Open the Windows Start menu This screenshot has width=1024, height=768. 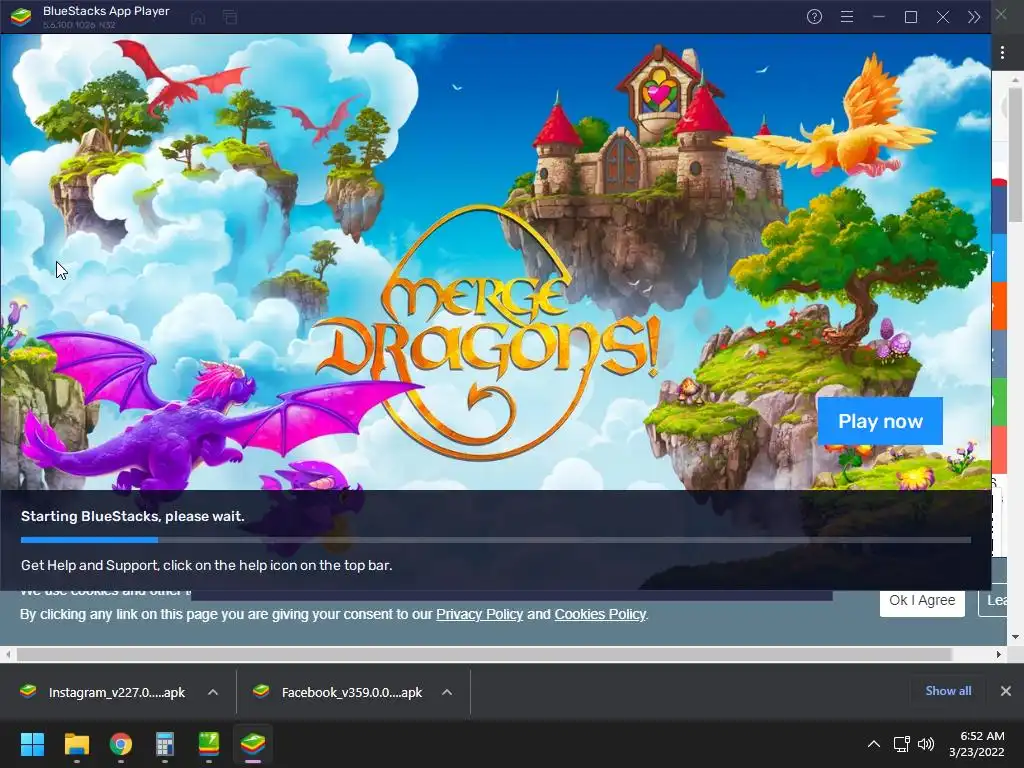coord(32,744)
